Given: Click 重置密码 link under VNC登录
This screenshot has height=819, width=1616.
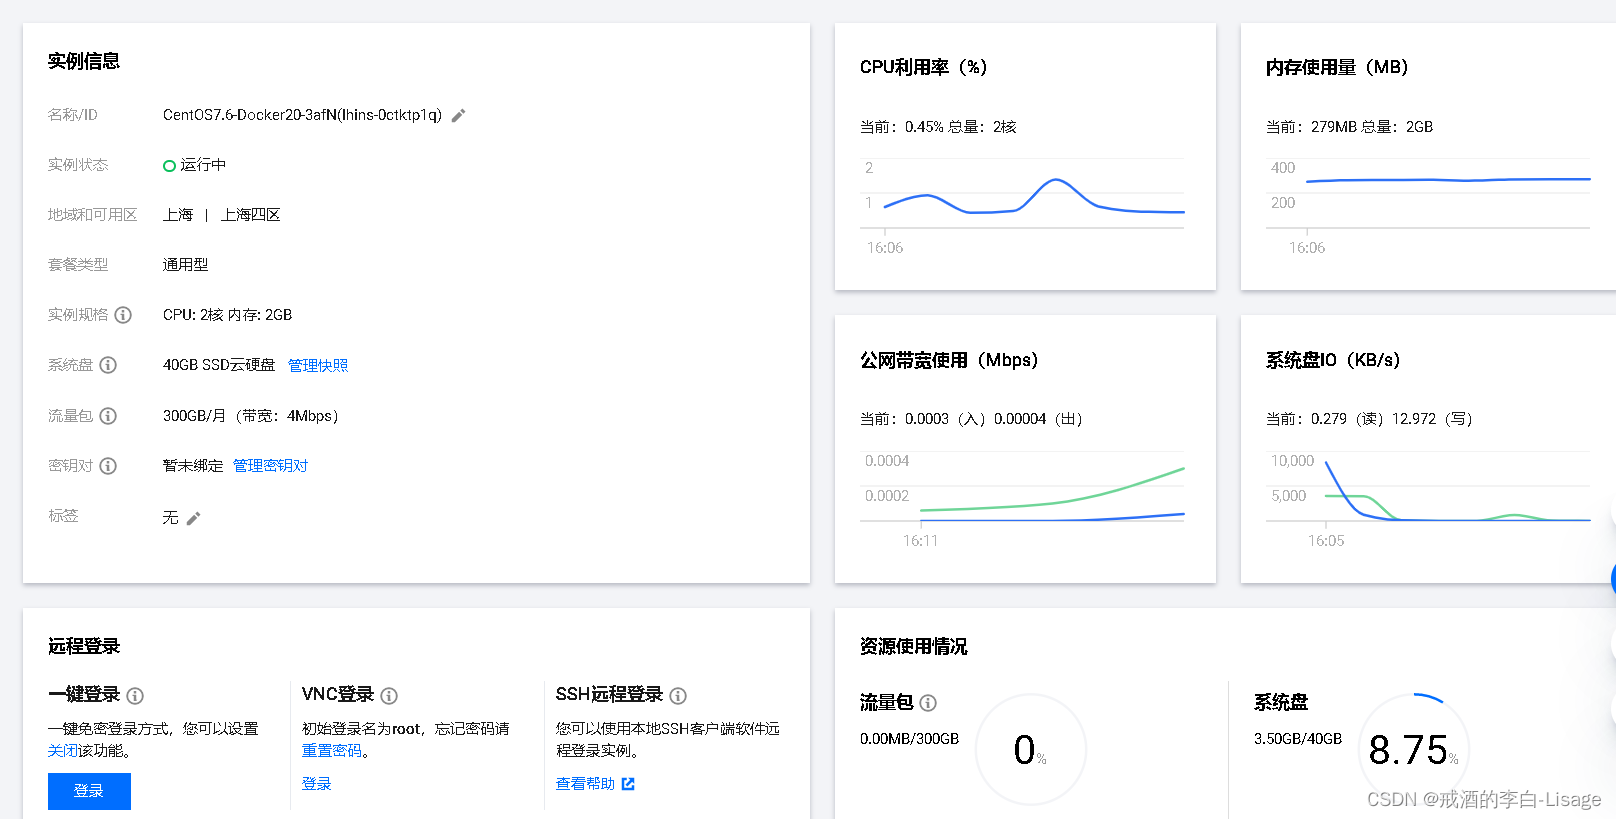Looking at the screenshot, I should (x=331, y=751).
